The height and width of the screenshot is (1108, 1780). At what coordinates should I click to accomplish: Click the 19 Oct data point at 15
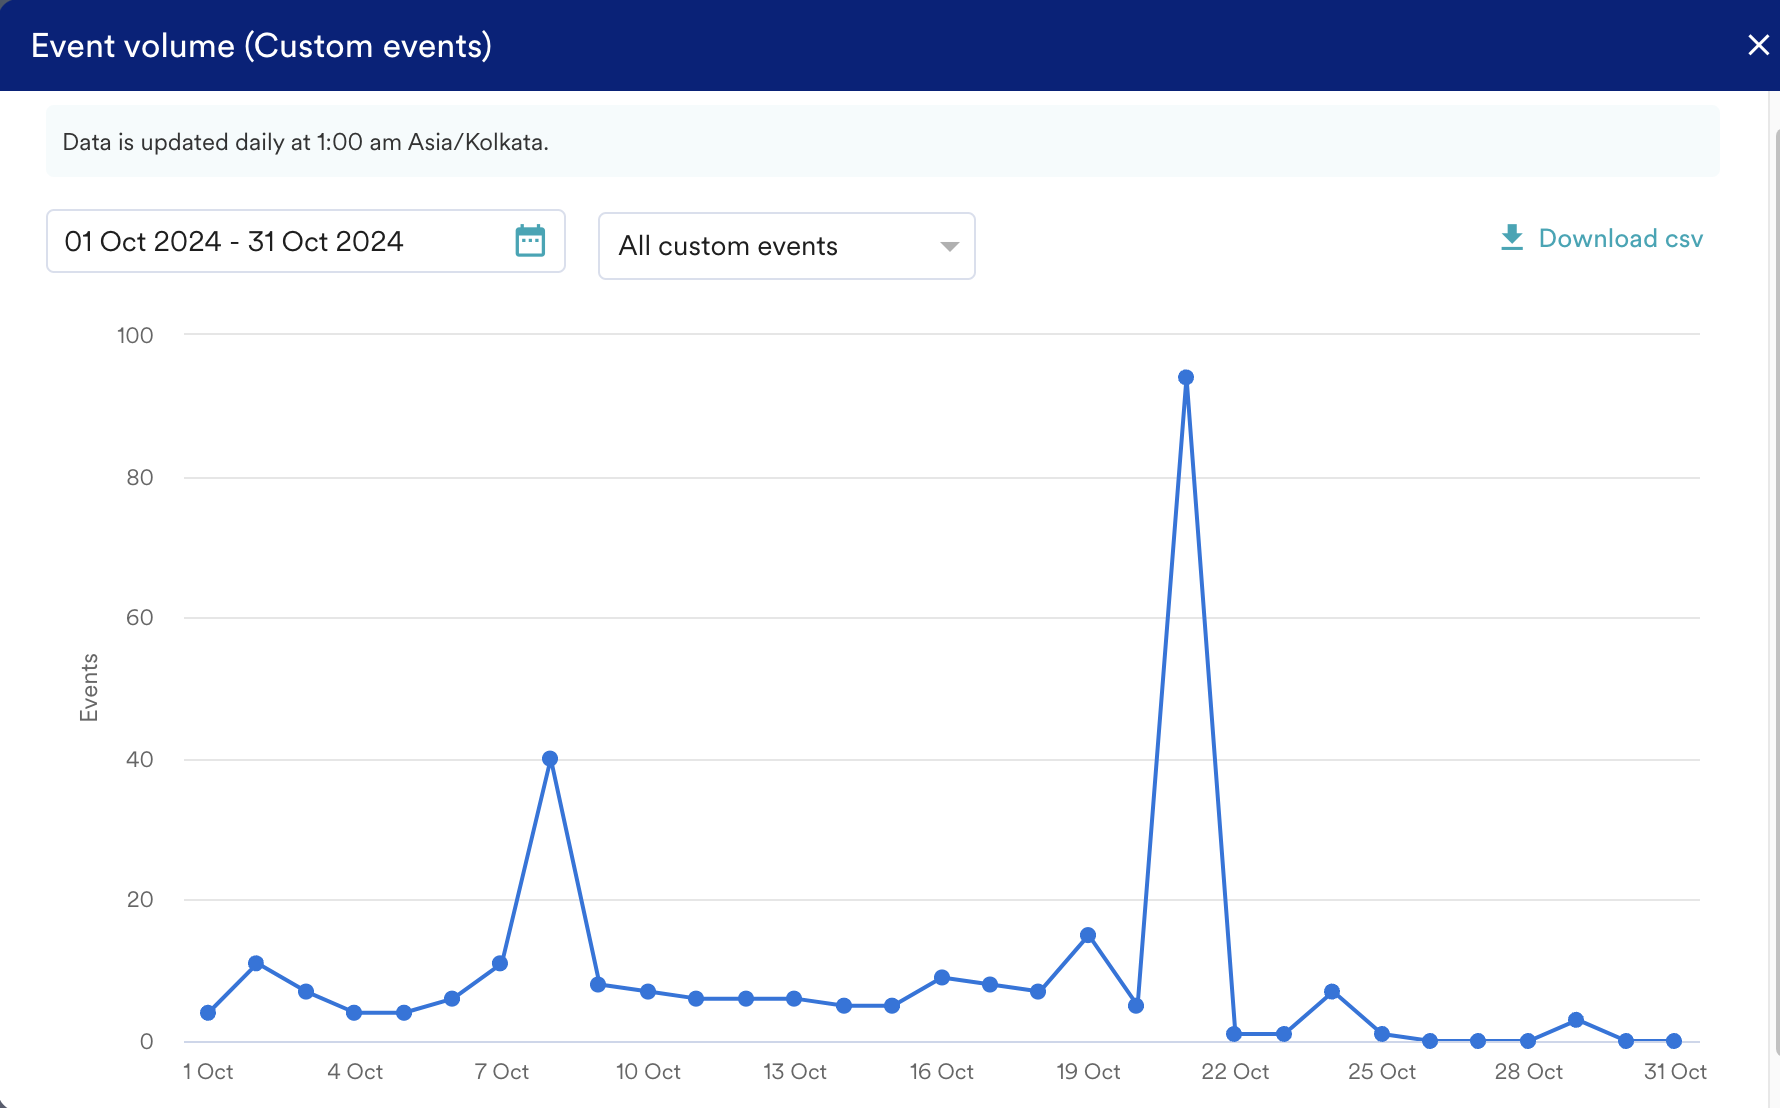click(1088, 935)
